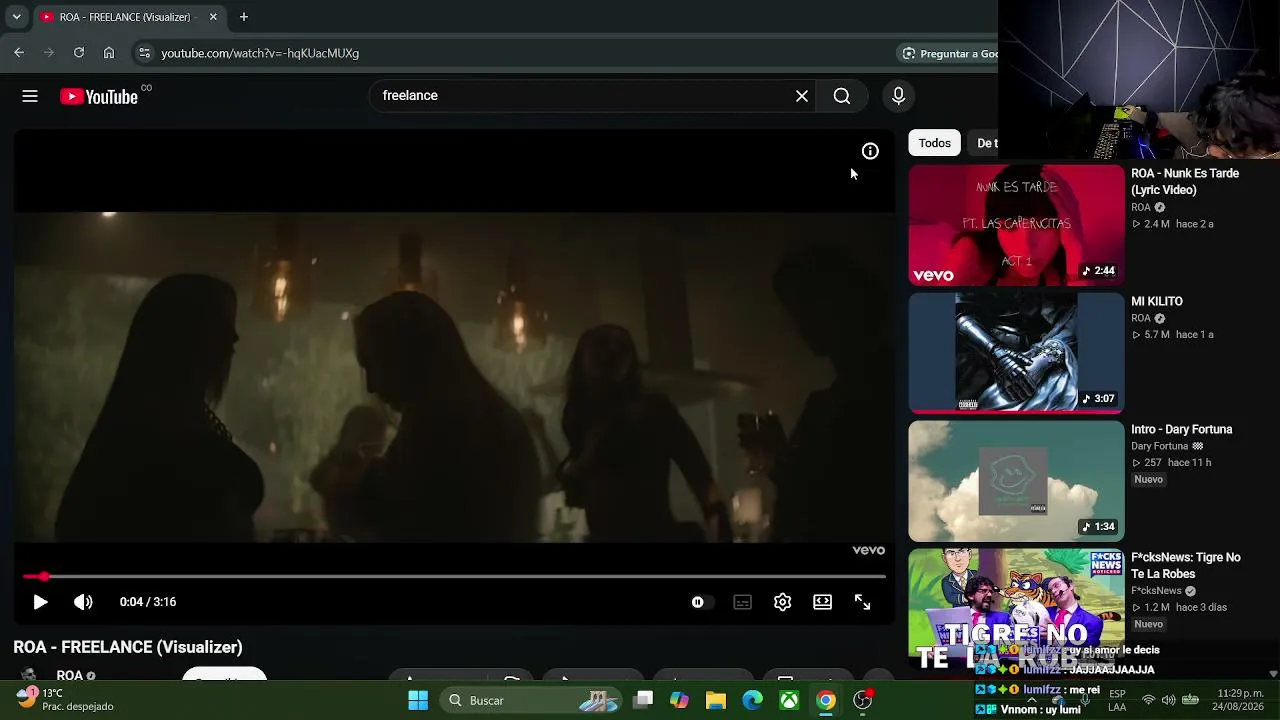Screen dimensions: 1280x720
Task: Play the FREELANCE video
Action: point(40,602)
